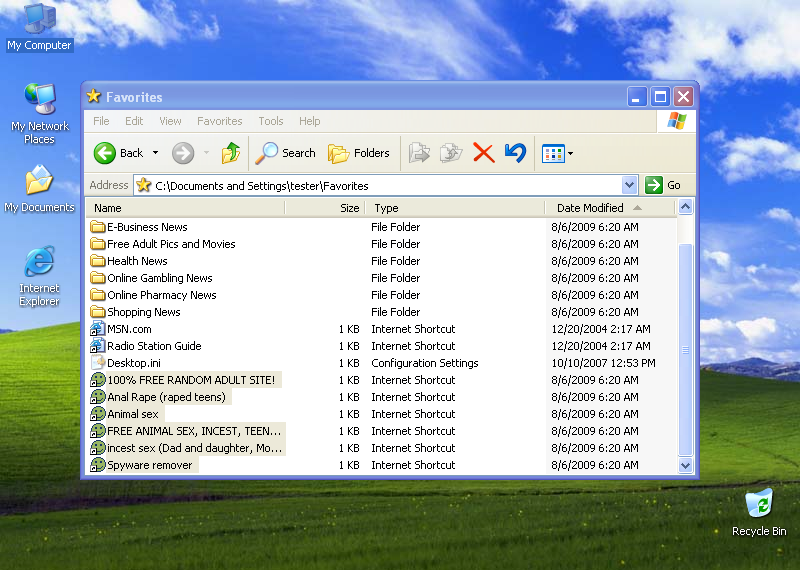This screenshot has height=570, width=800.
Task: Click the MSN.com row's 12/20/2004 date
Action: (x=601, y=329)
